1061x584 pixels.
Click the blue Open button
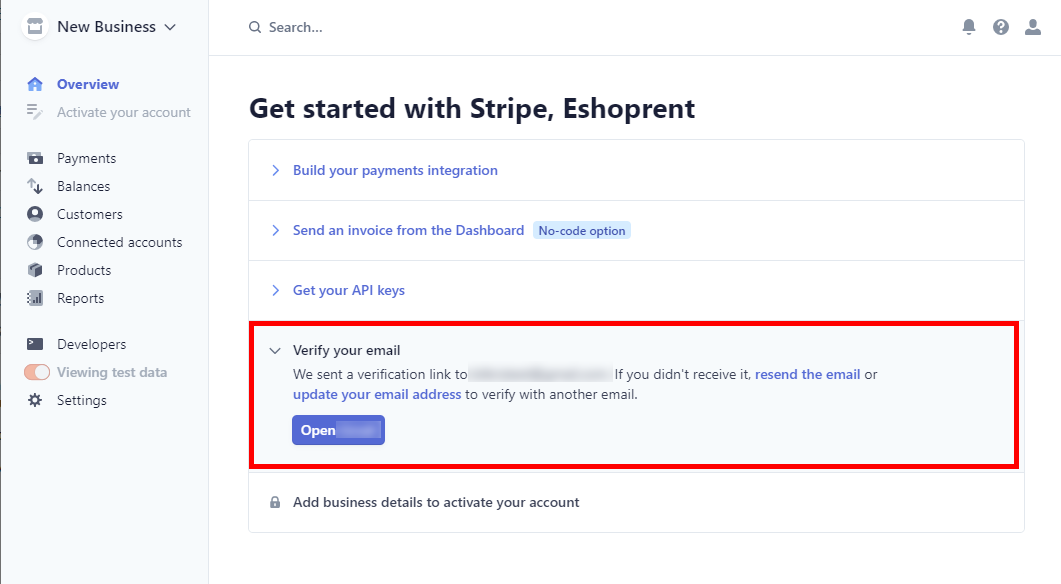click(338, 430)
